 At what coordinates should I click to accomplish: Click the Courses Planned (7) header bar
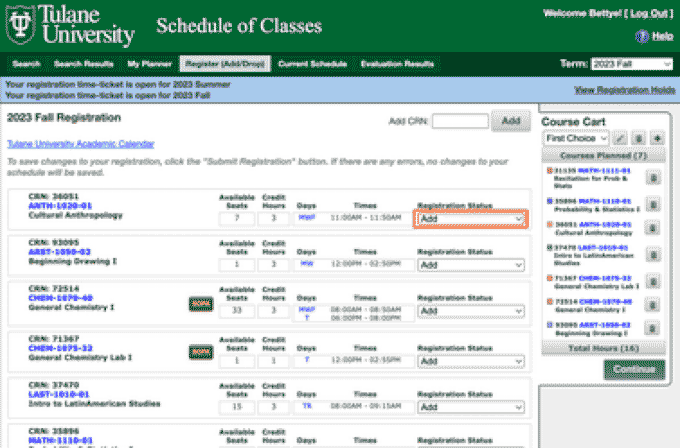pos(603,155)
